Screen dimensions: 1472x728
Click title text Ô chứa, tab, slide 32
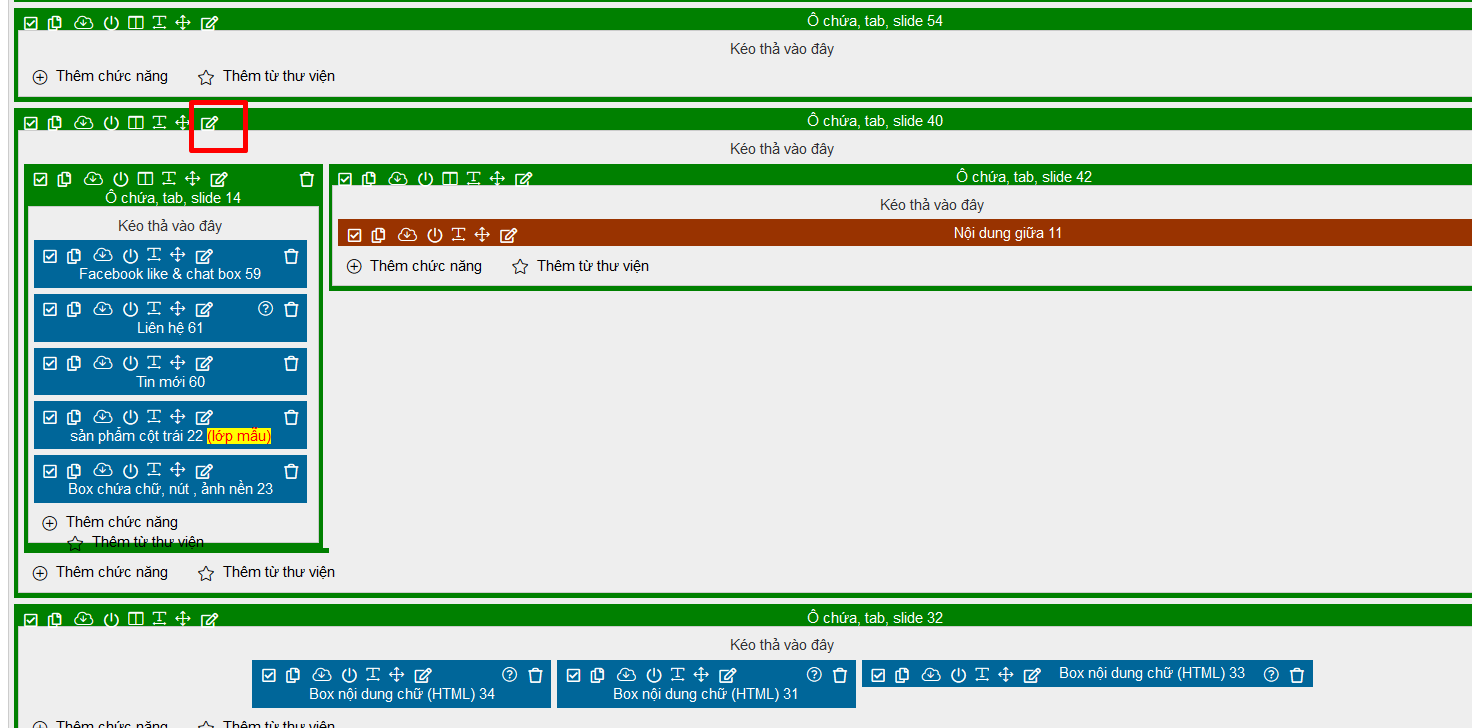pyautogui.click(x=875, y=618)
